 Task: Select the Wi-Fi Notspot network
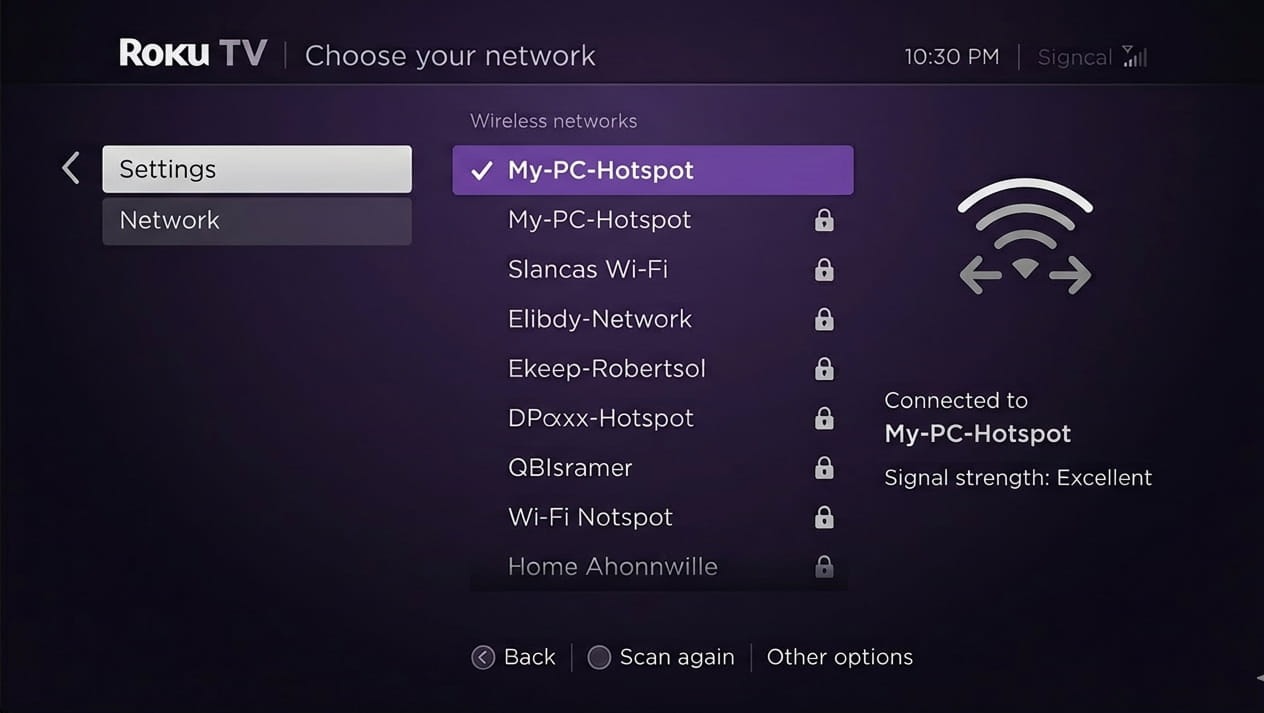(590, 517)
